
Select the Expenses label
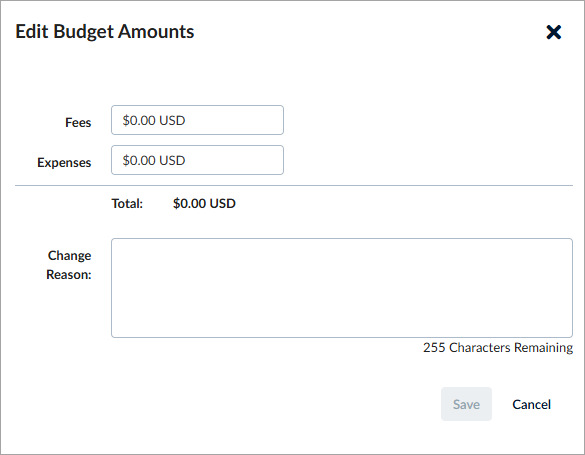pyautogui.click(x=64, y=163)
